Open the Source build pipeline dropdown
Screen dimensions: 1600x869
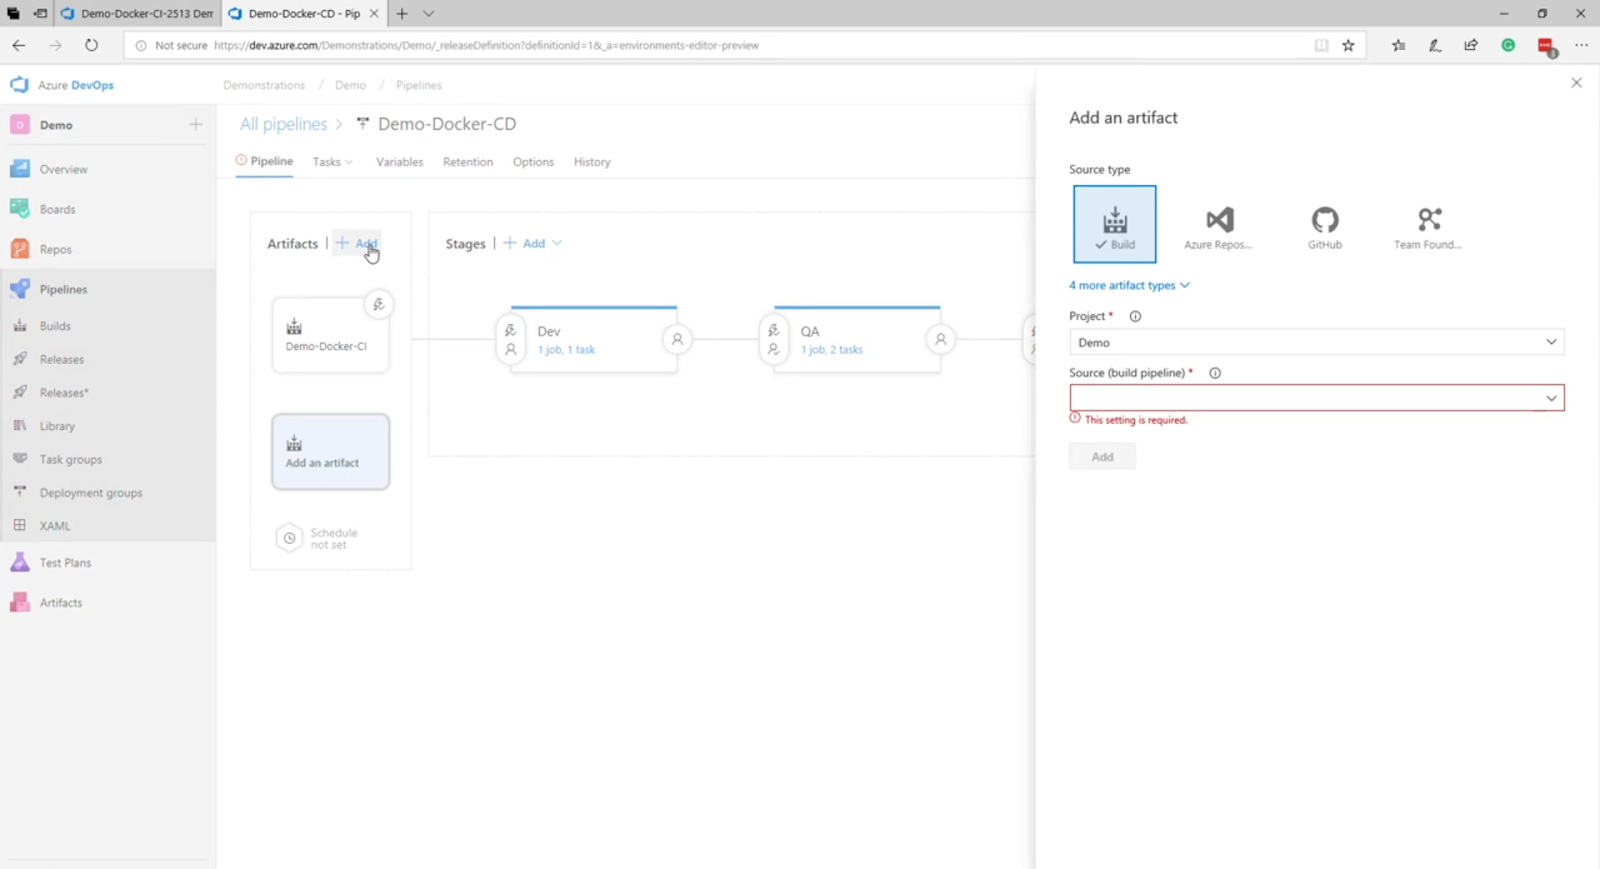click(x=1316, y=398)
